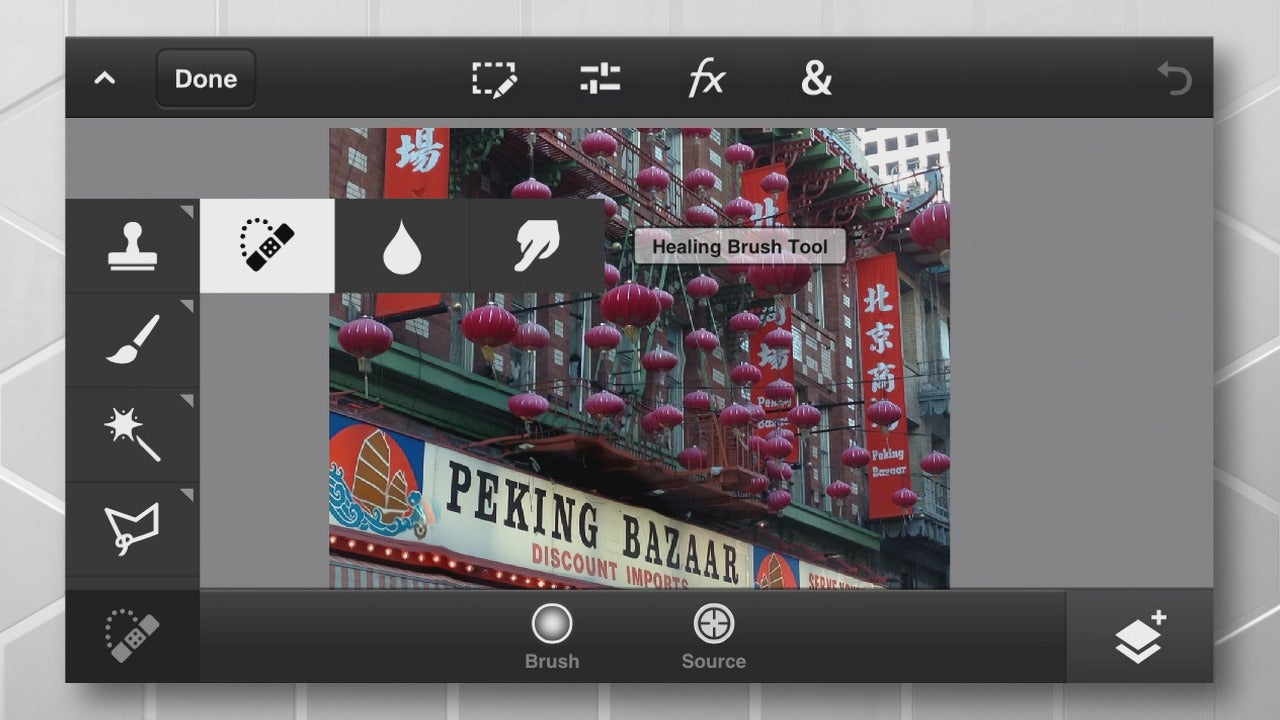1280x720 pixels.
Task: Select the Blur droplet tool
Action: 402,246
